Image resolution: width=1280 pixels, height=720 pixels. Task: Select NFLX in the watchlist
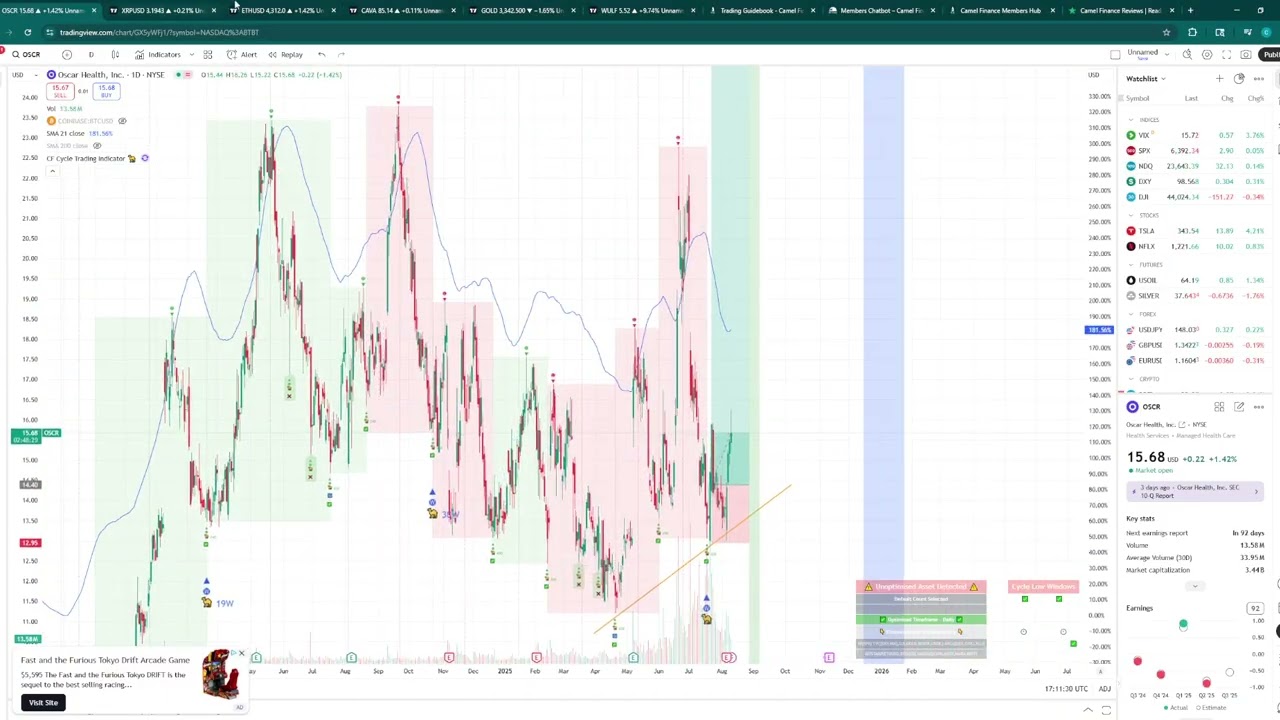1196,247
